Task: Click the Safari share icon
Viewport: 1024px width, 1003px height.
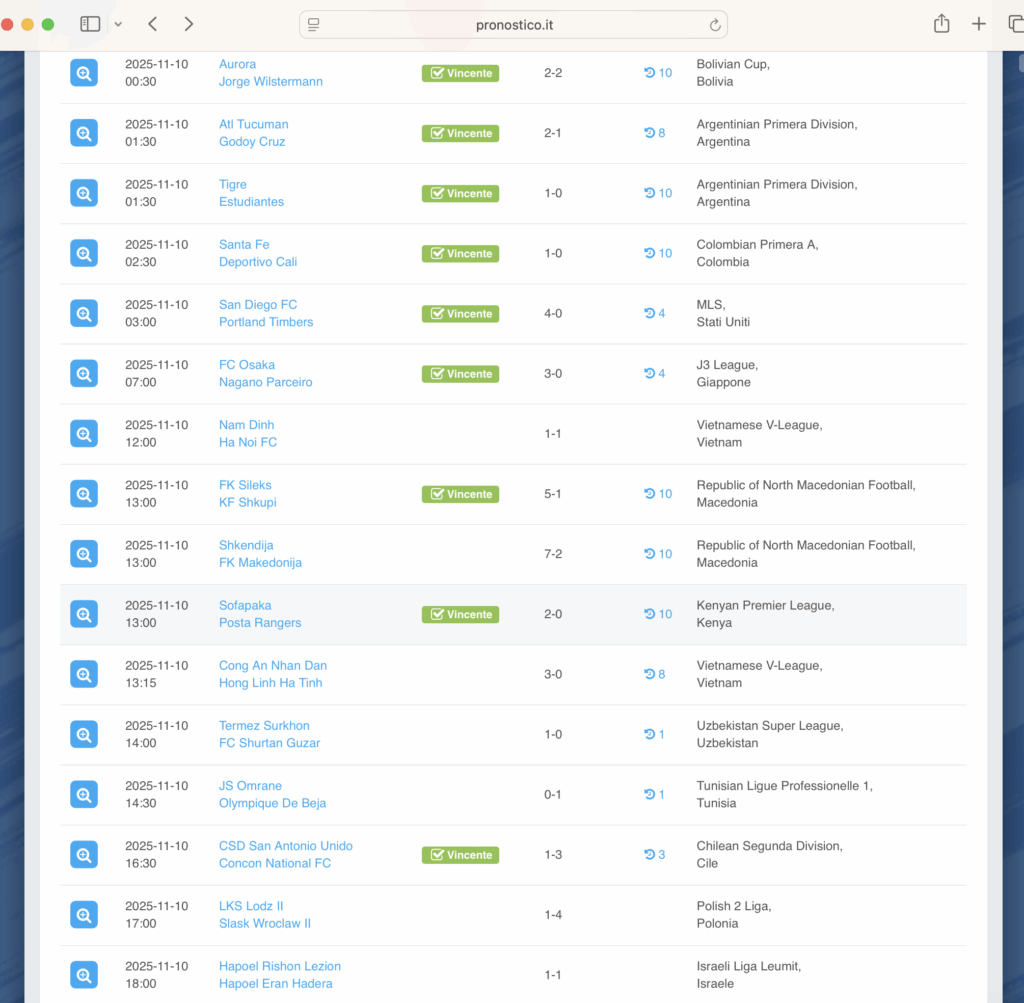Action: tap(941, 24)
